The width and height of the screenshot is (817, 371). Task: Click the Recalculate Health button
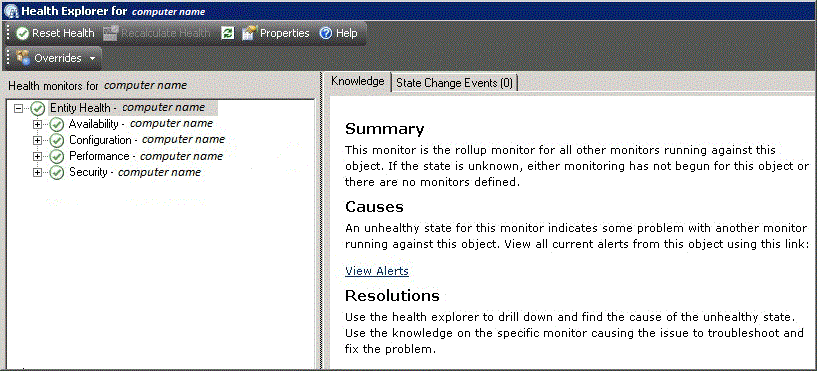click(x=156, y=33)
